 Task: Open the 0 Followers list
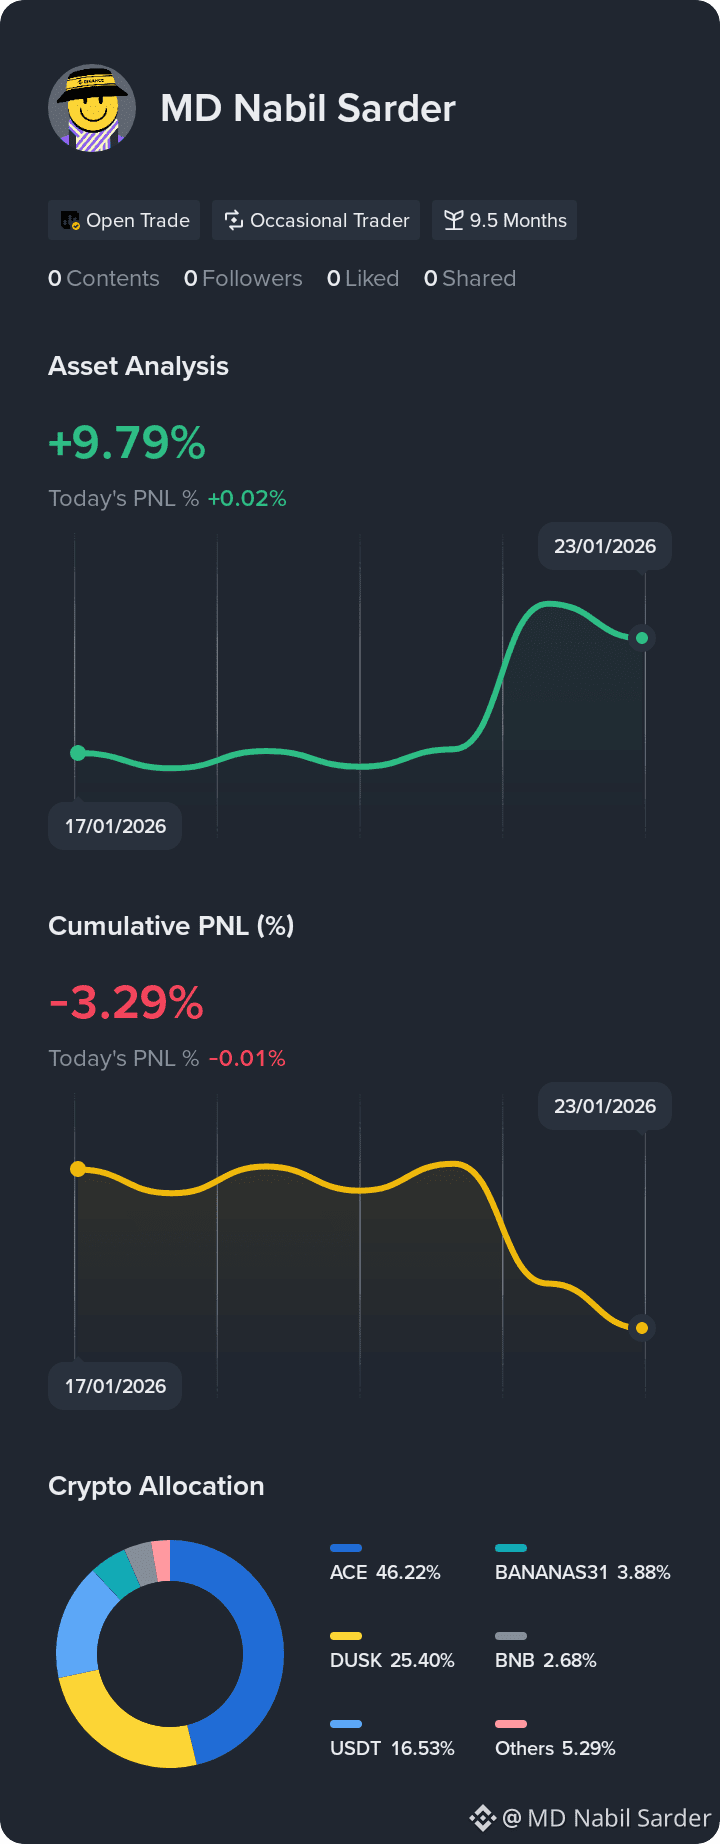[x=243, y=278]
